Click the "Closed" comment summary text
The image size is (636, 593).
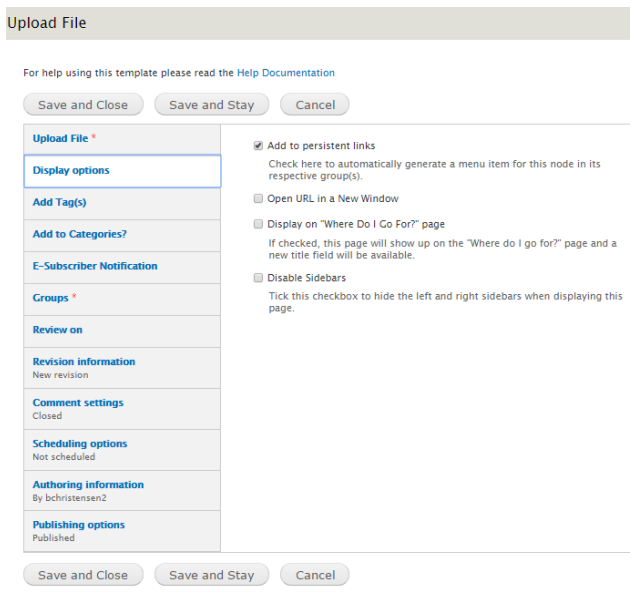47,416
